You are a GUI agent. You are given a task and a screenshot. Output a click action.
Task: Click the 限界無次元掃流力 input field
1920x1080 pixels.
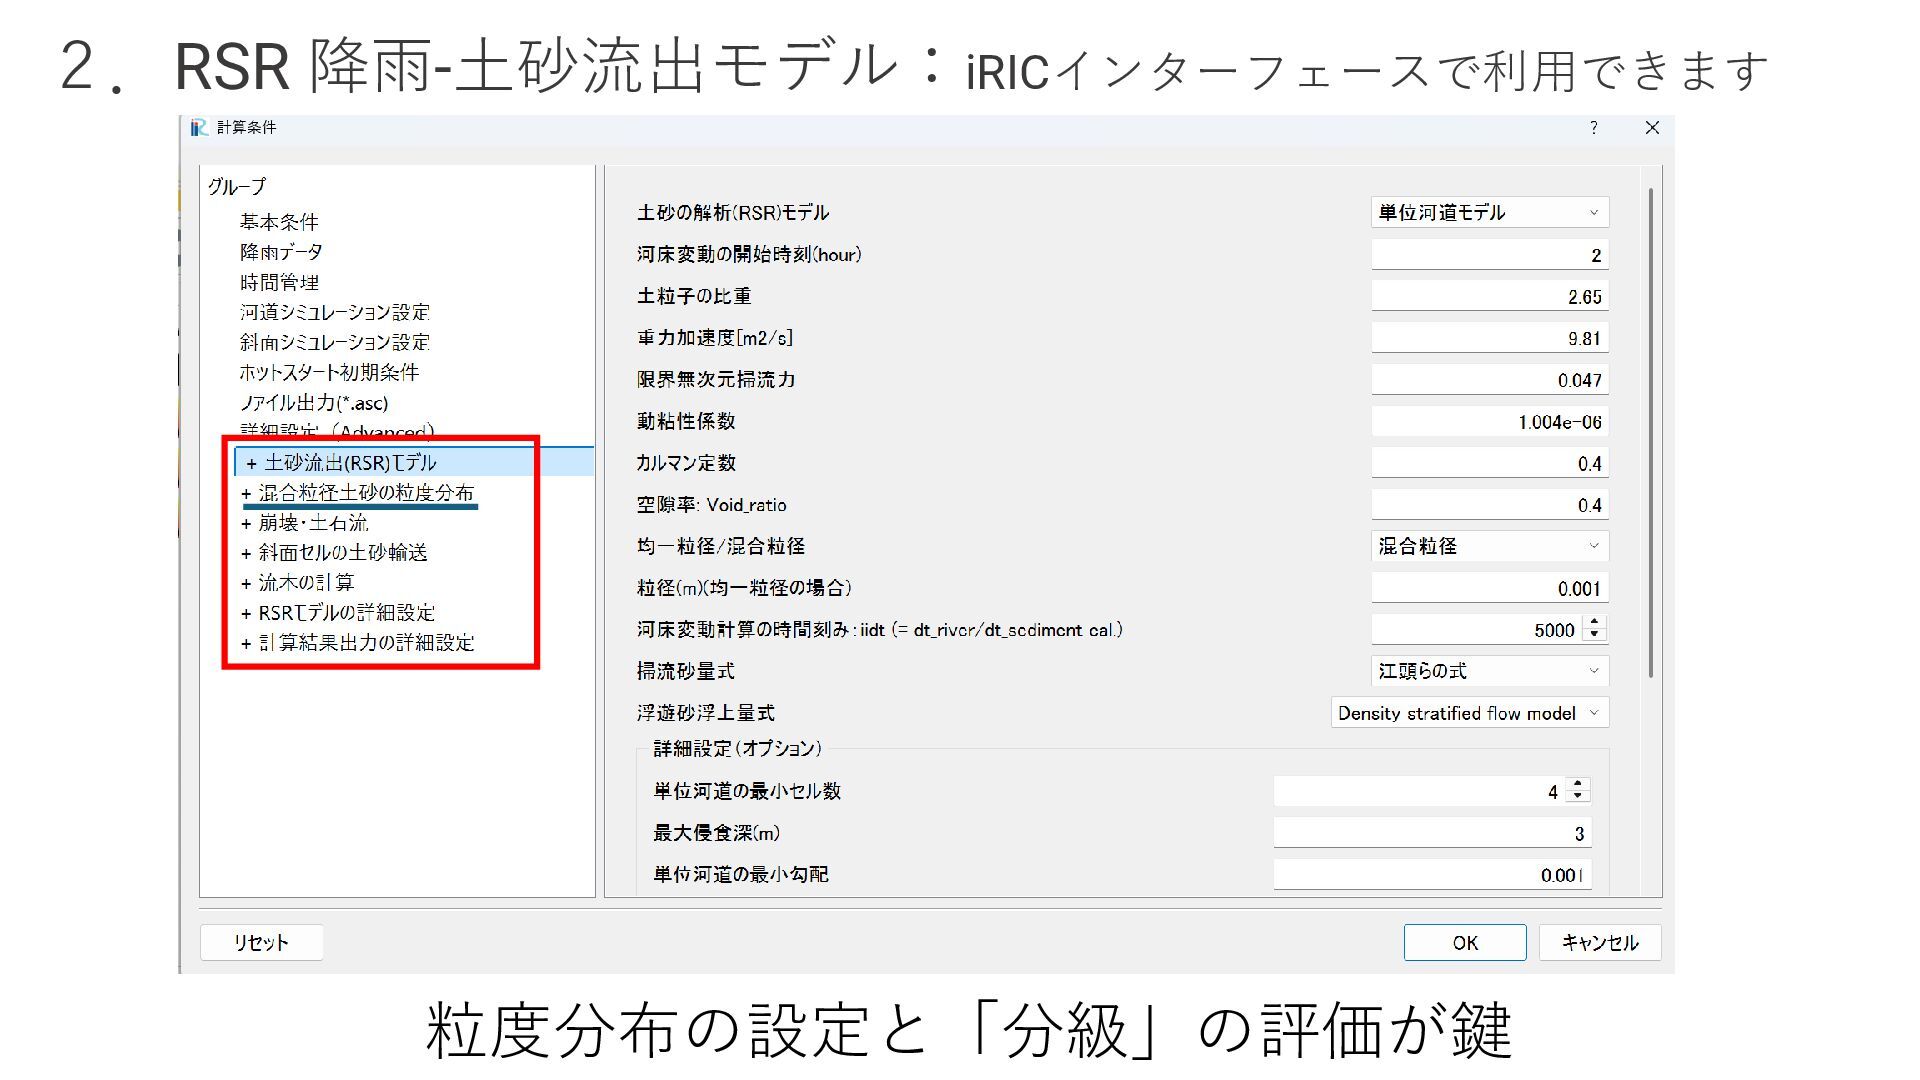[x=1489, y=380]
